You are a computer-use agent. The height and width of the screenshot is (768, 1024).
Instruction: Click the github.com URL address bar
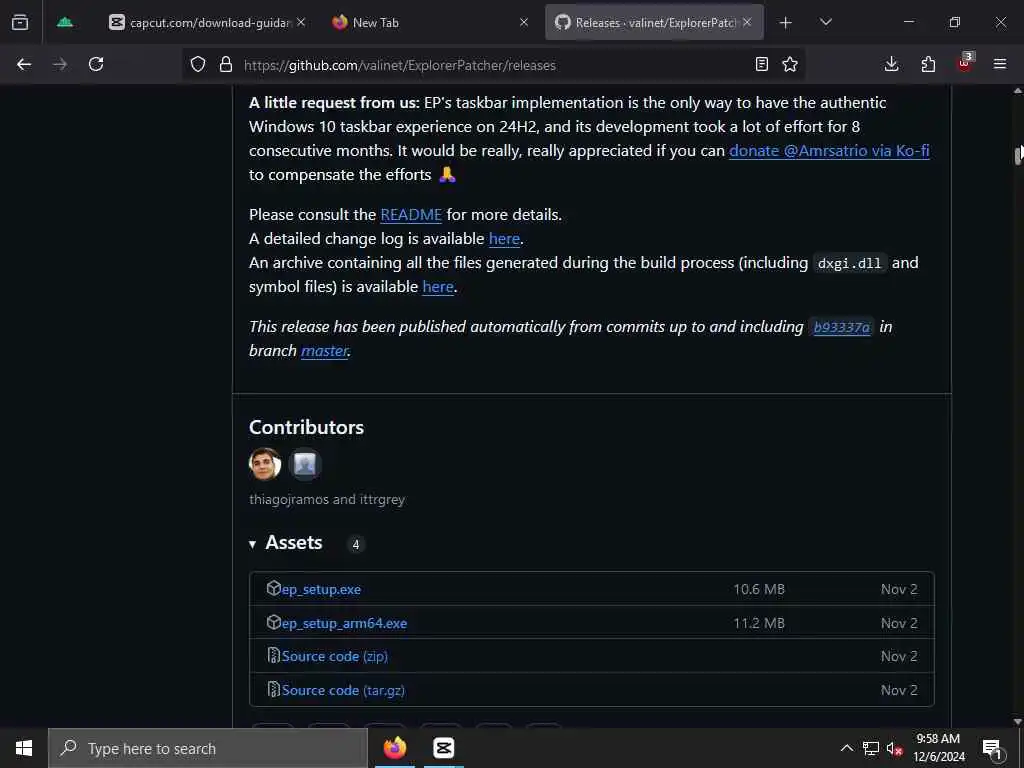(493, 65)
